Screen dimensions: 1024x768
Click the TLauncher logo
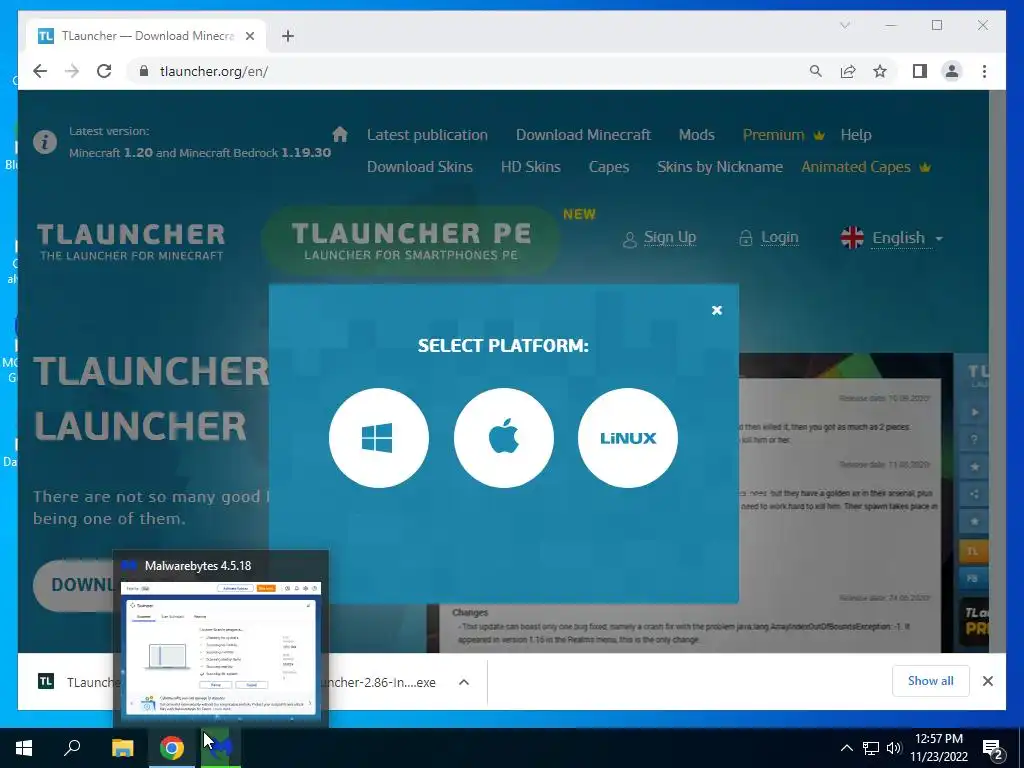(131, 242)
